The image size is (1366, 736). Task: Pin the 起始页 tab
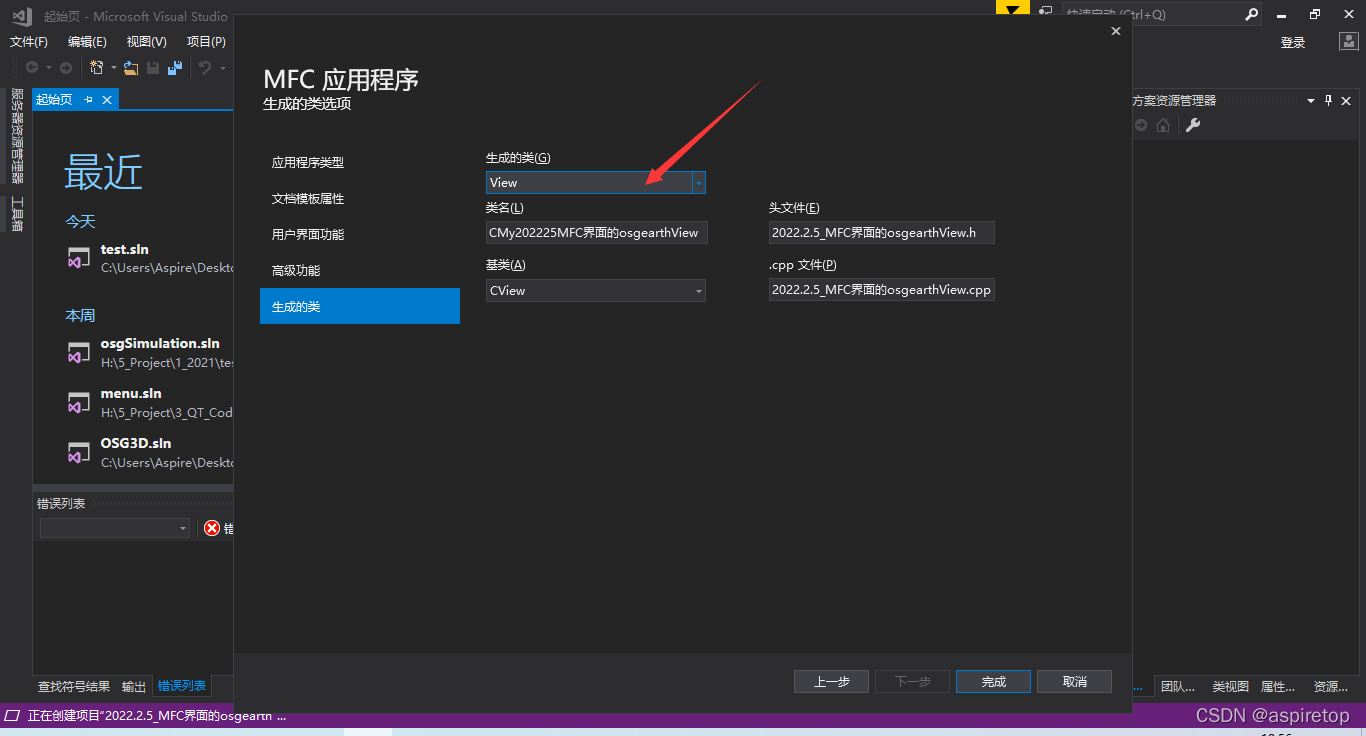88,99
